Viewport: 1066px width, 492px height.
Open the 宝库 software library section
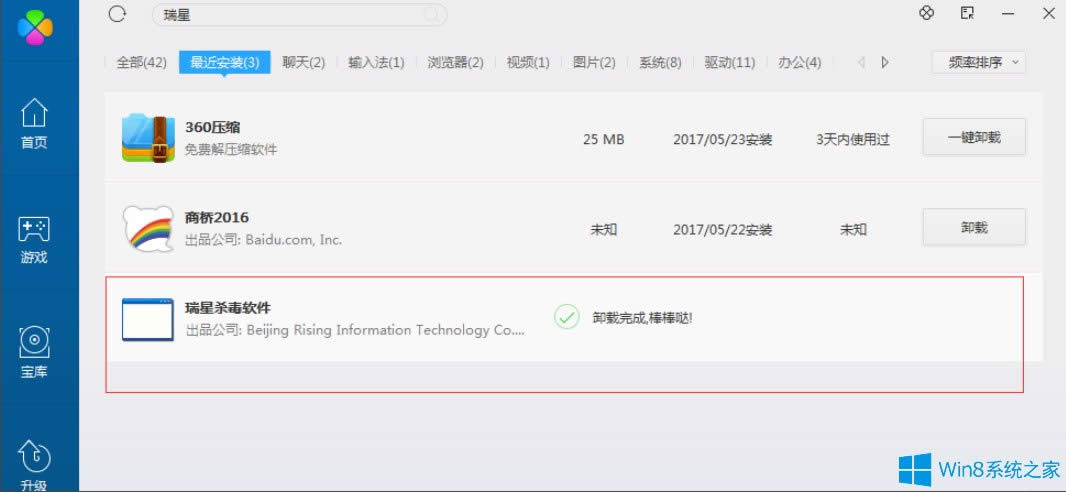coord(34,353)
